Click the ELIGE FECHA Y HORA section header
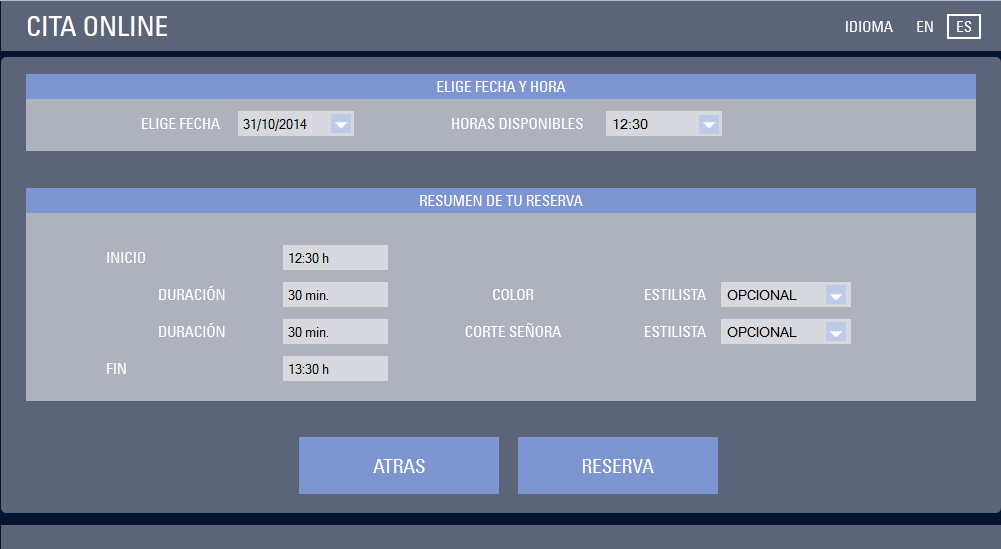This screenshot has width=1001, height=549. [500, 87]
